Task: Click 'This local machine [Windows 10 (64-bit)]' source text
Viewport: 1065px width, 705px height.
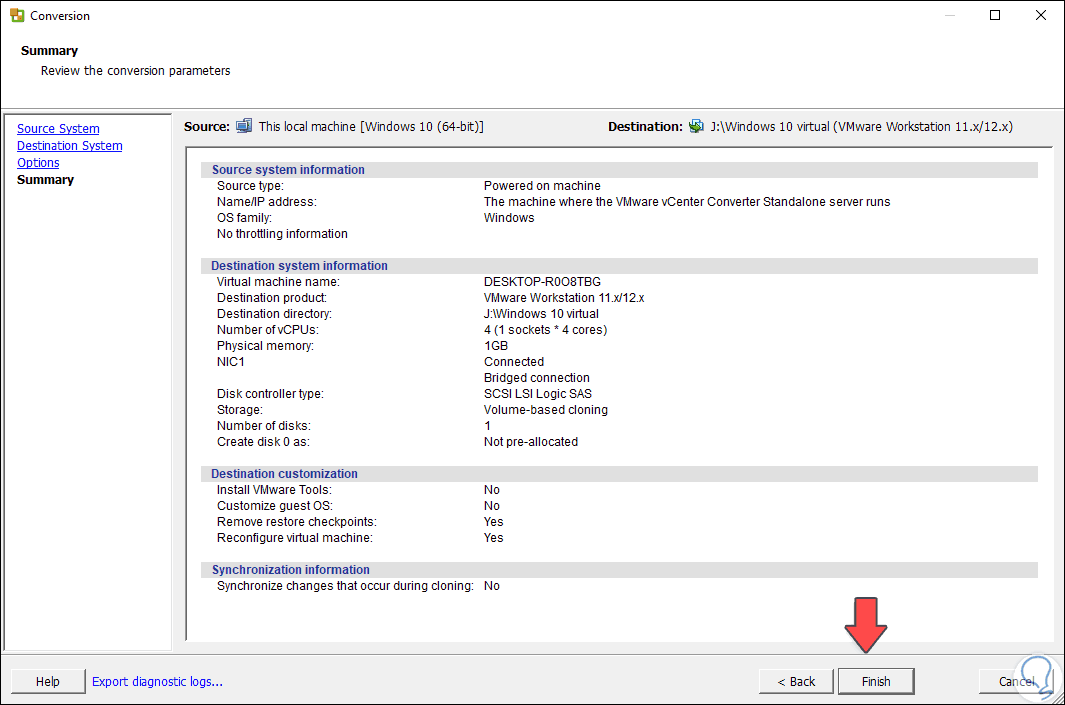Action: (x=371, y=126)
